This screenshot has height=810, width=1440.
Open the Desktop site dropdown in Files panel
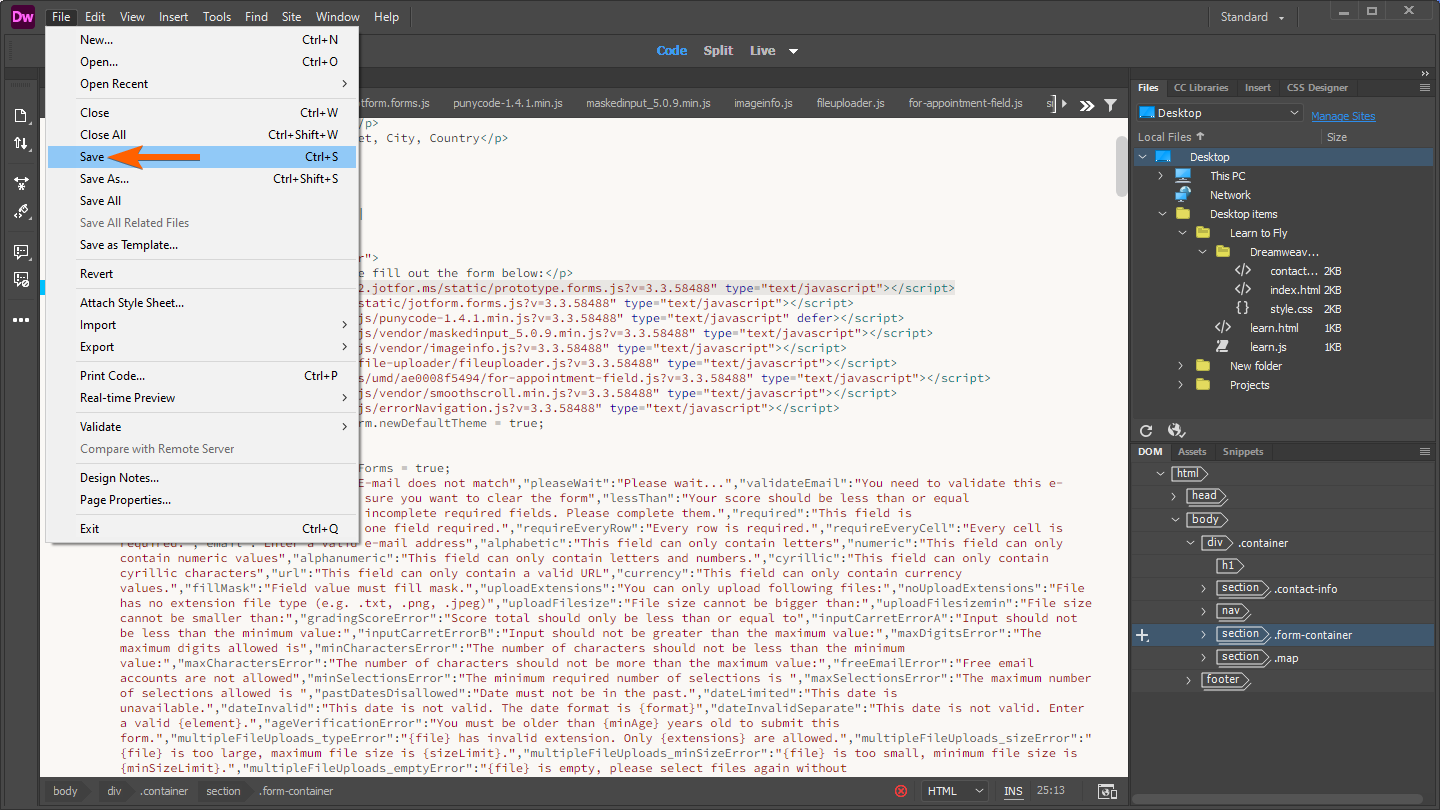[1219, 113]
